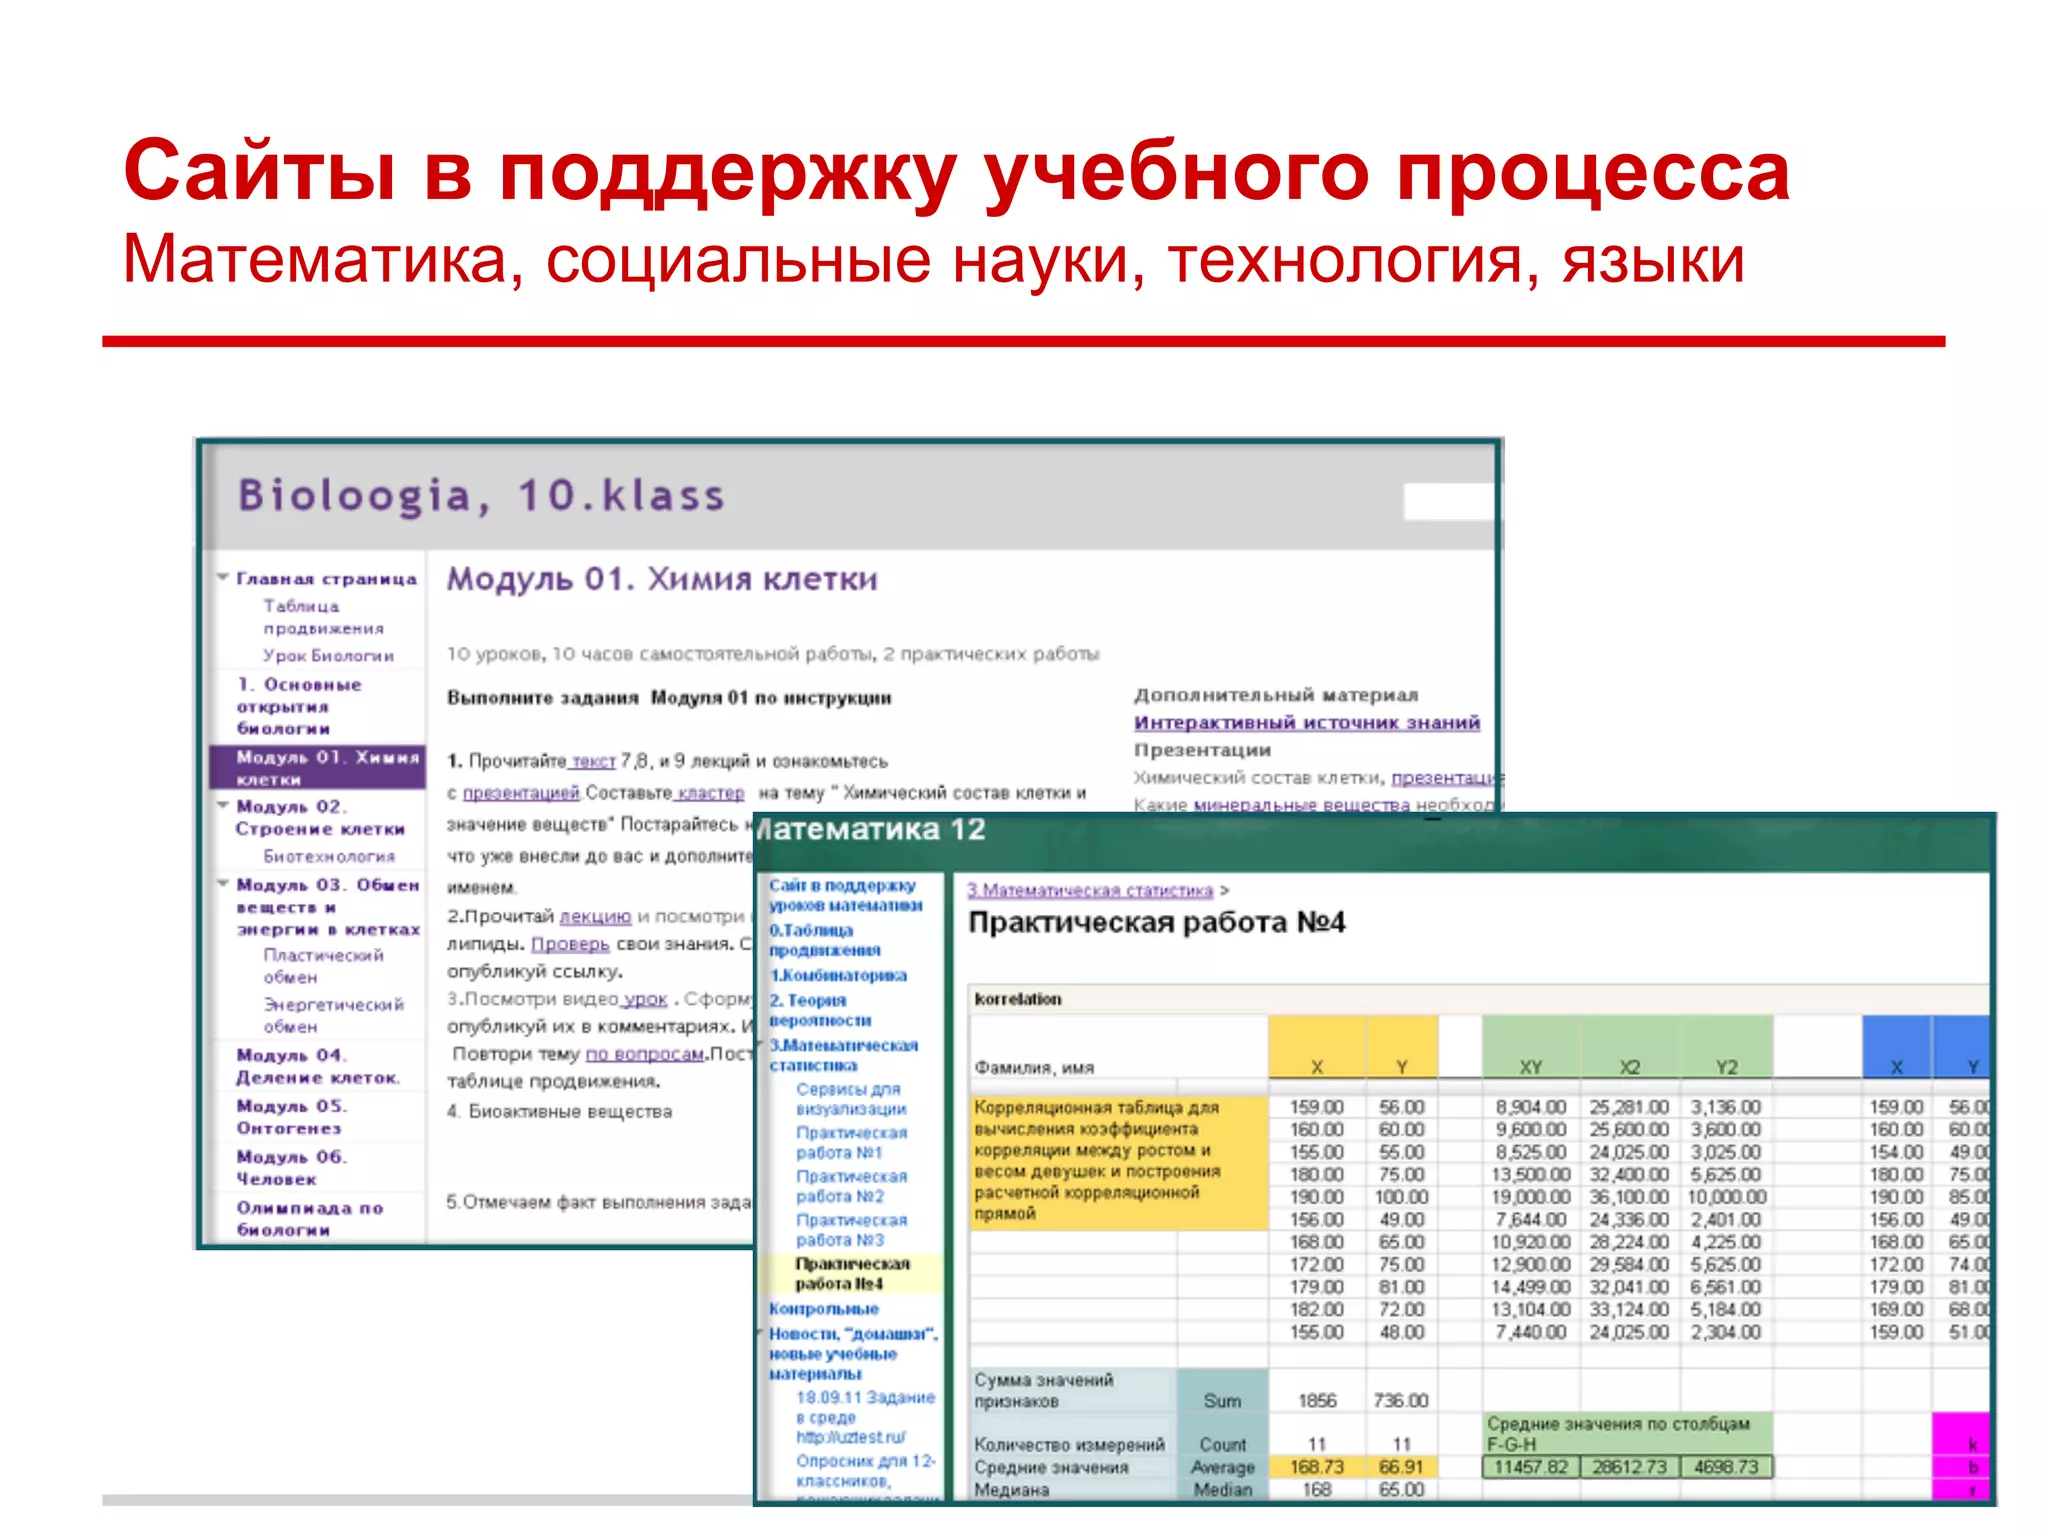Open 0.Таблица продвижения in the Math sidebar
Screen dimensions: 2048x1536
(825, 940)
